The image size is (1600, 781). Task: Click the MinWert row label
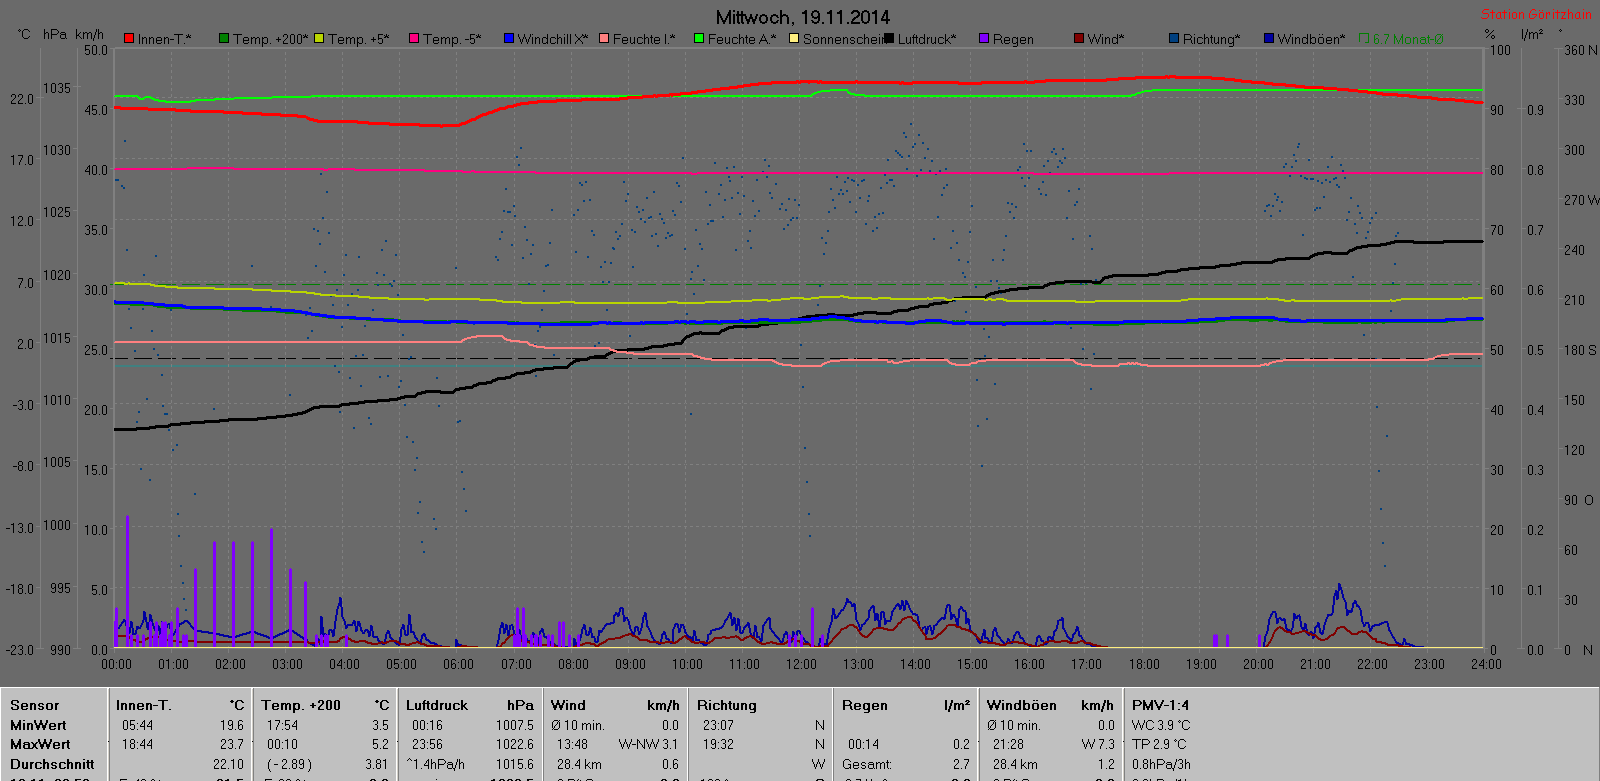[38, 725]
